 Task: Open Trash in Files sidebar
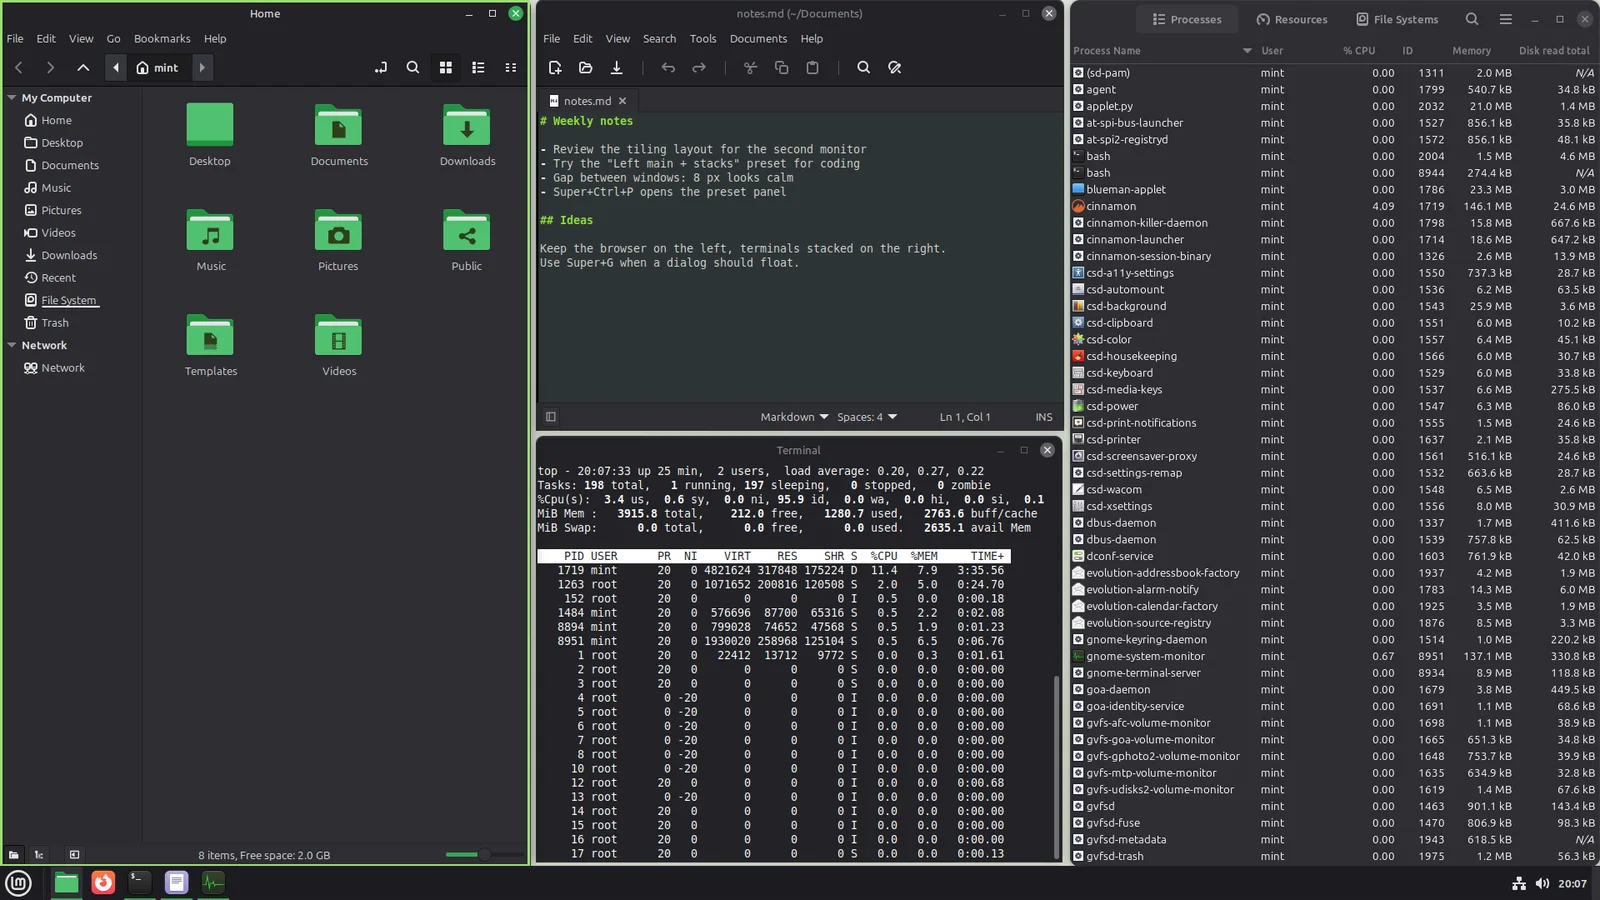coord(55,323)
